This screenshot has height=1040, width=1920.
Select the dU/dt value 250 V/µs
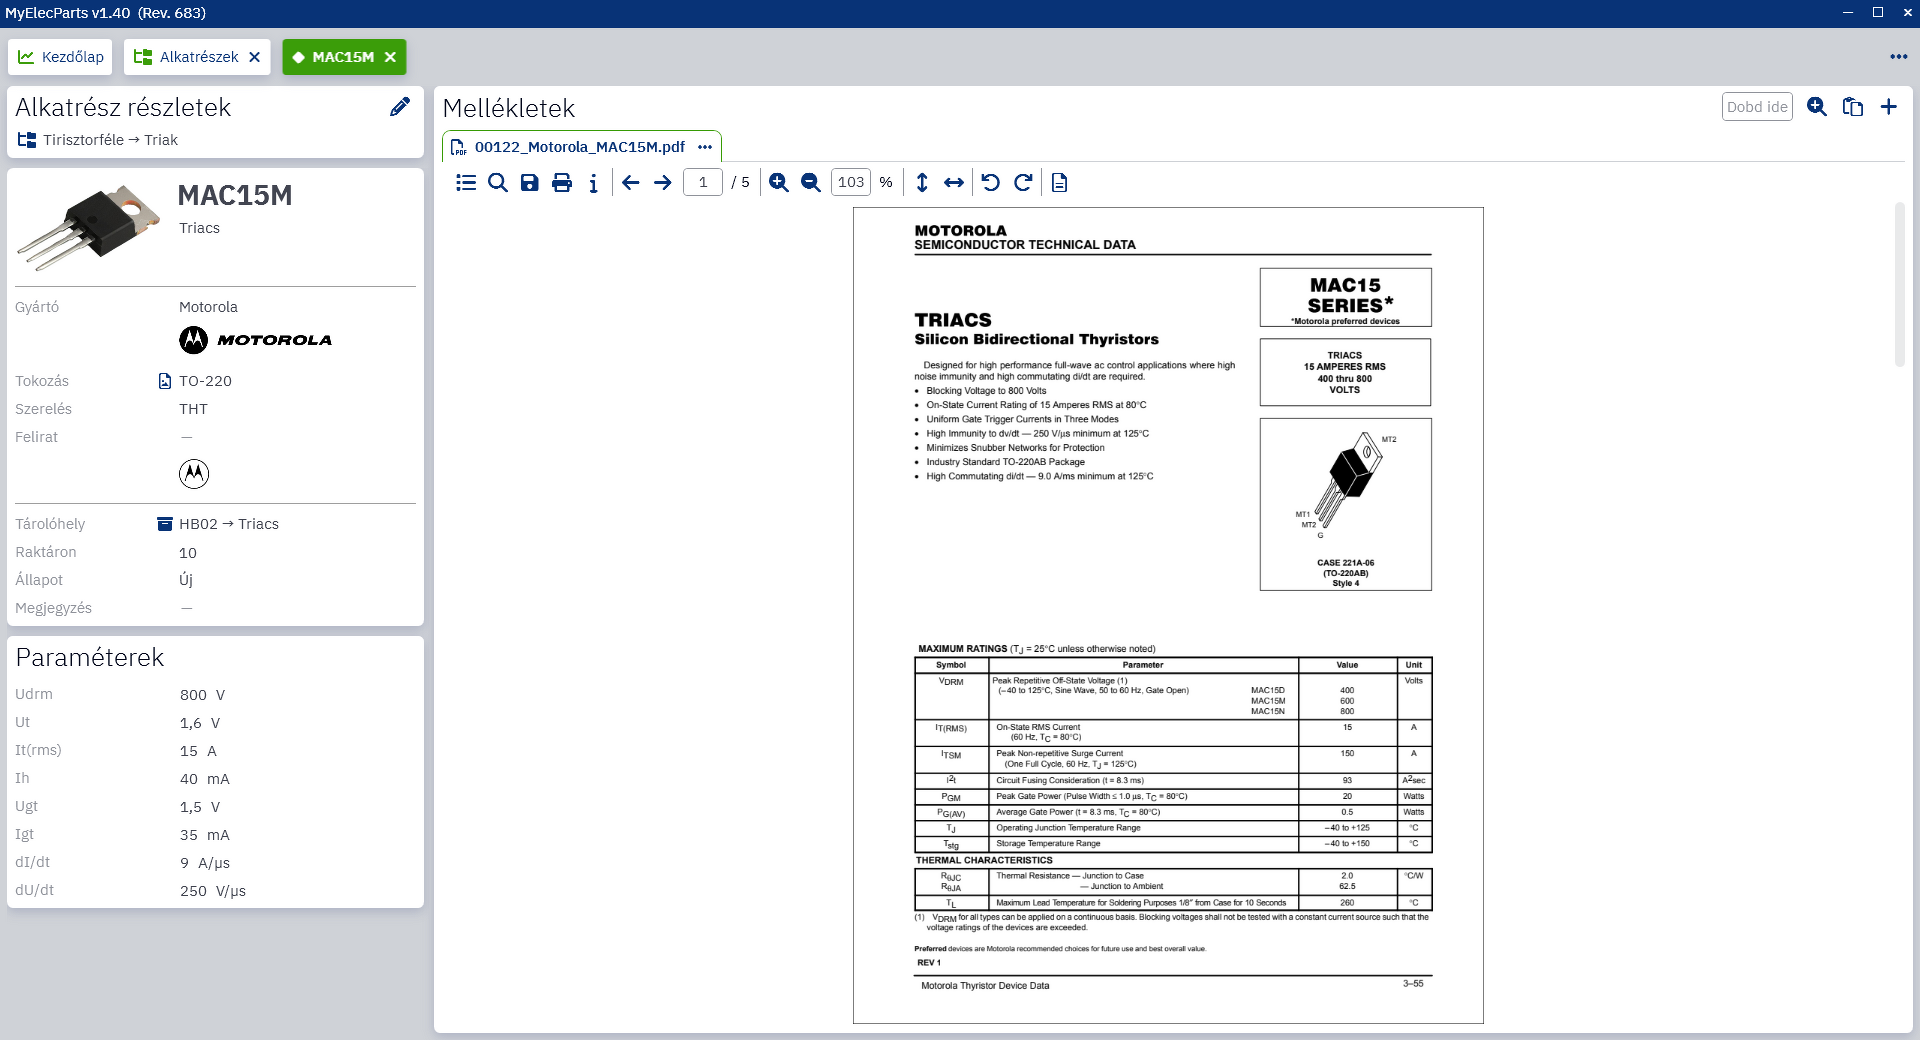pos(213,891)
